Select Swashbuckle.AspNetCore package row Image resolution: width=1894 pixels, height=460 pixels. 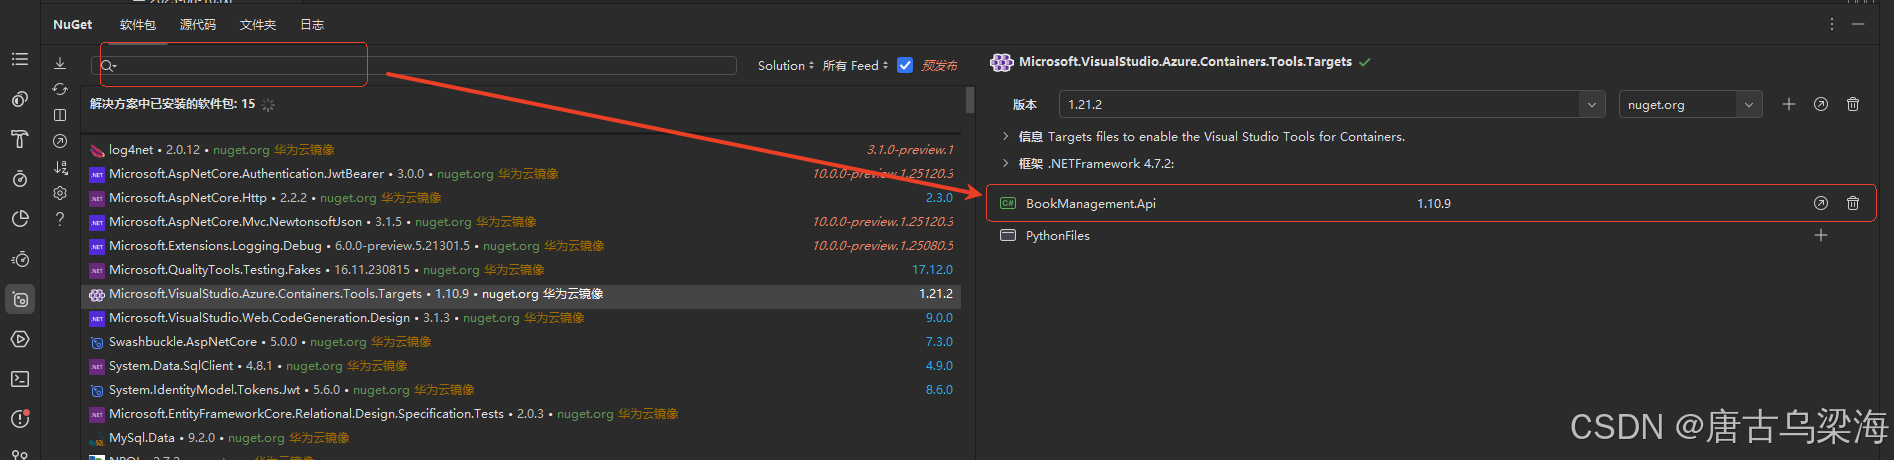pyautogui.click(x=521, y=342)
